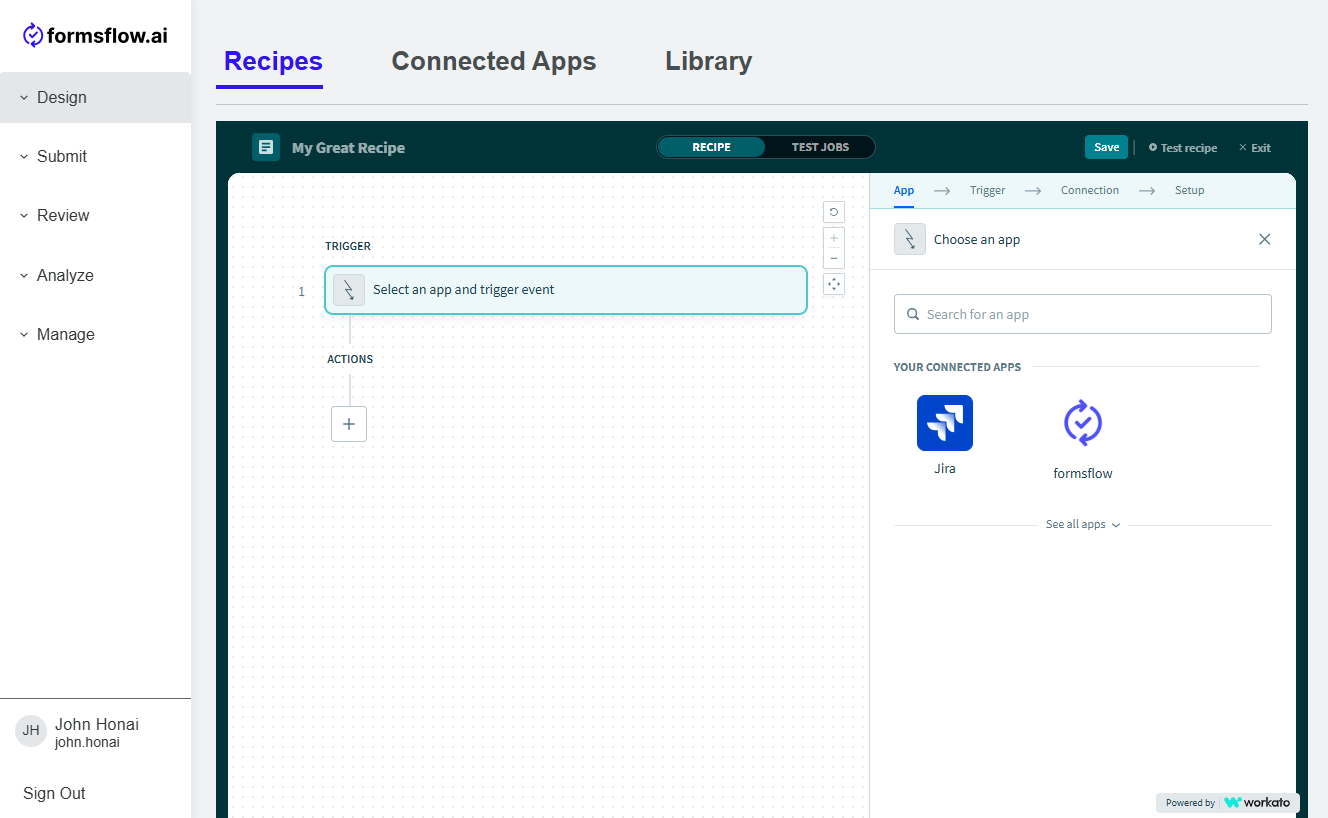
Task: Expand the Design sidebar section
Action: point(95,97)
